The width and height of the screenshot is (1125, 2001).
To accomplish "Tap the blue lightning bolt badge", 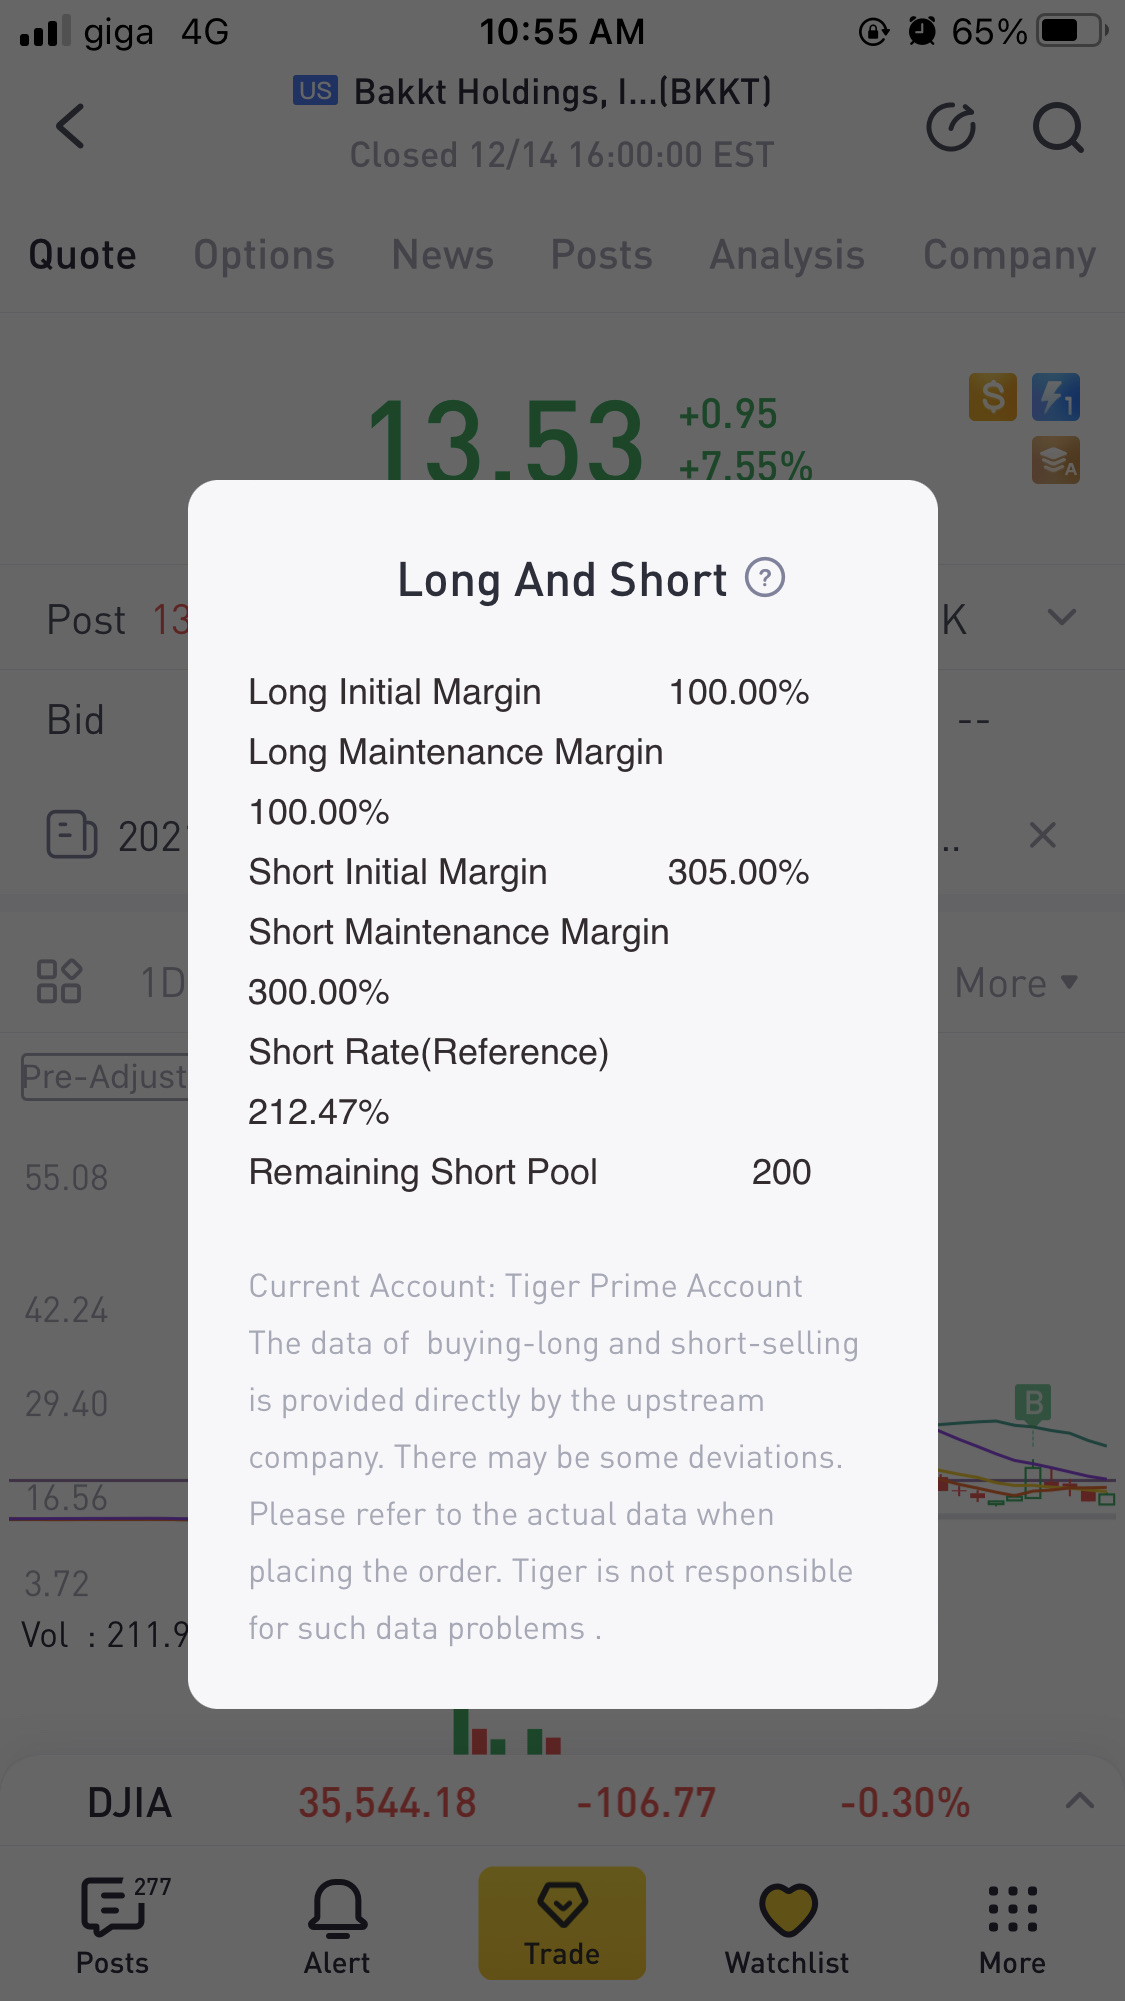I will [x=1055, y=397].
